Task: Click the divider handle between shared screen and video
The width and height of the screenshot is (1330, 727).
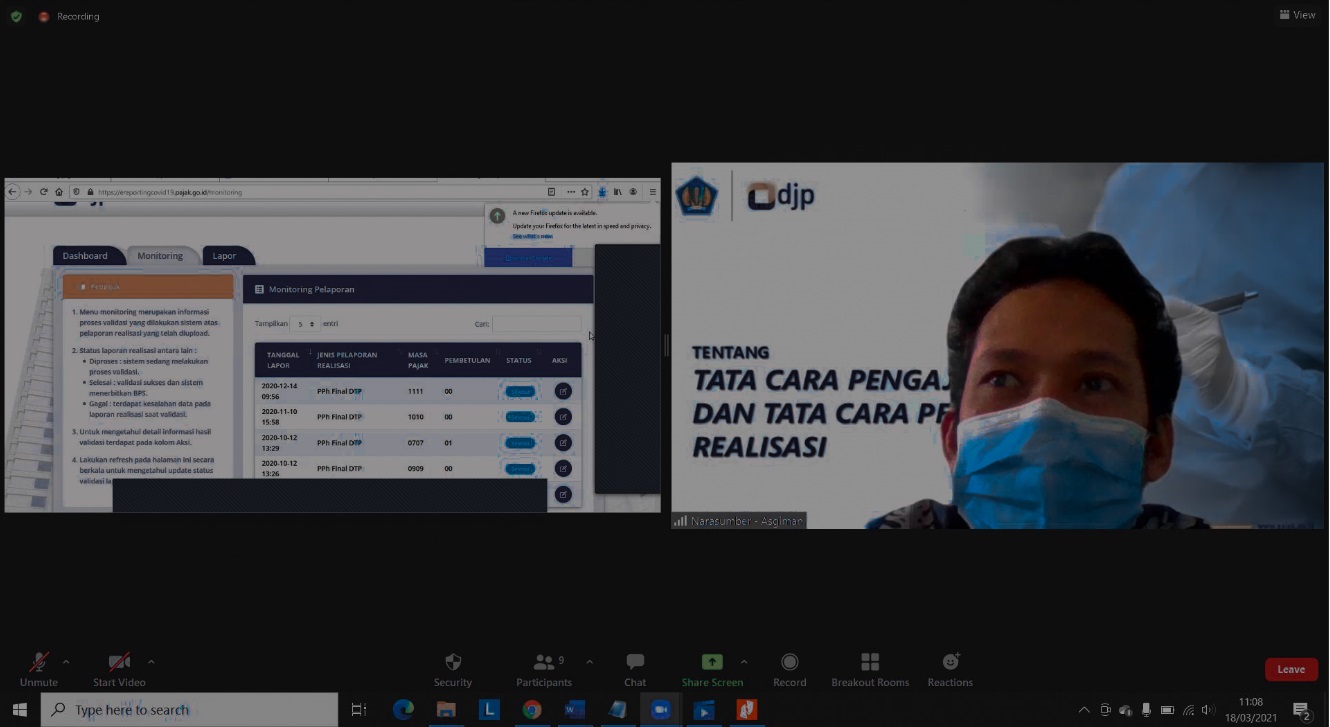Action: 666,345
